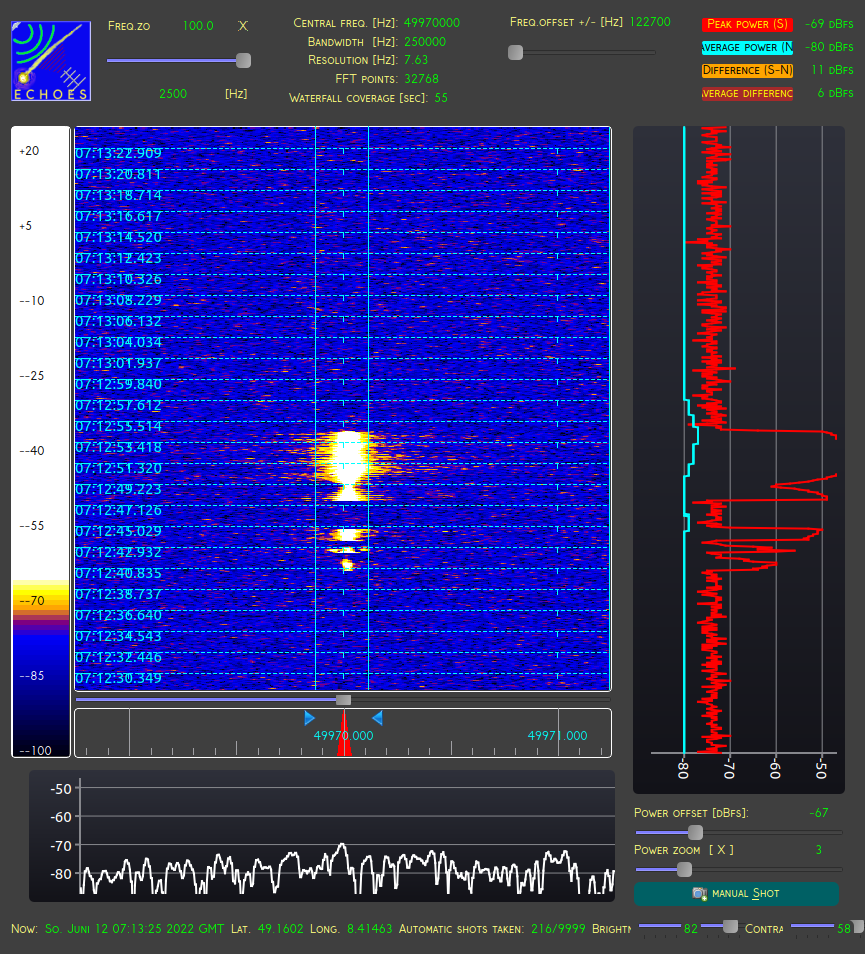Click the Freq. offset slider handle
The width and height of the screenshot is (865, 954).
(515, 52)
